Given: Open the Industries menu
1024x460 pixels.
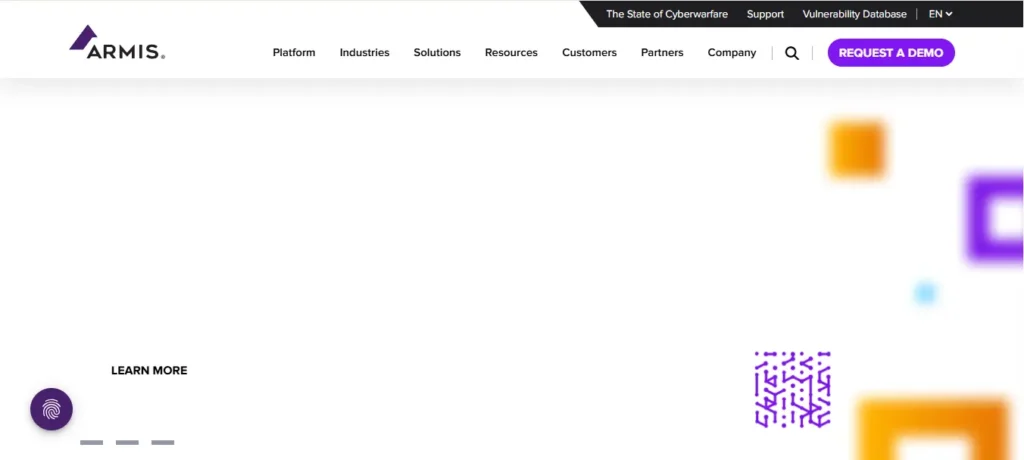Looking at the screenshot, I should coord(364,53).
